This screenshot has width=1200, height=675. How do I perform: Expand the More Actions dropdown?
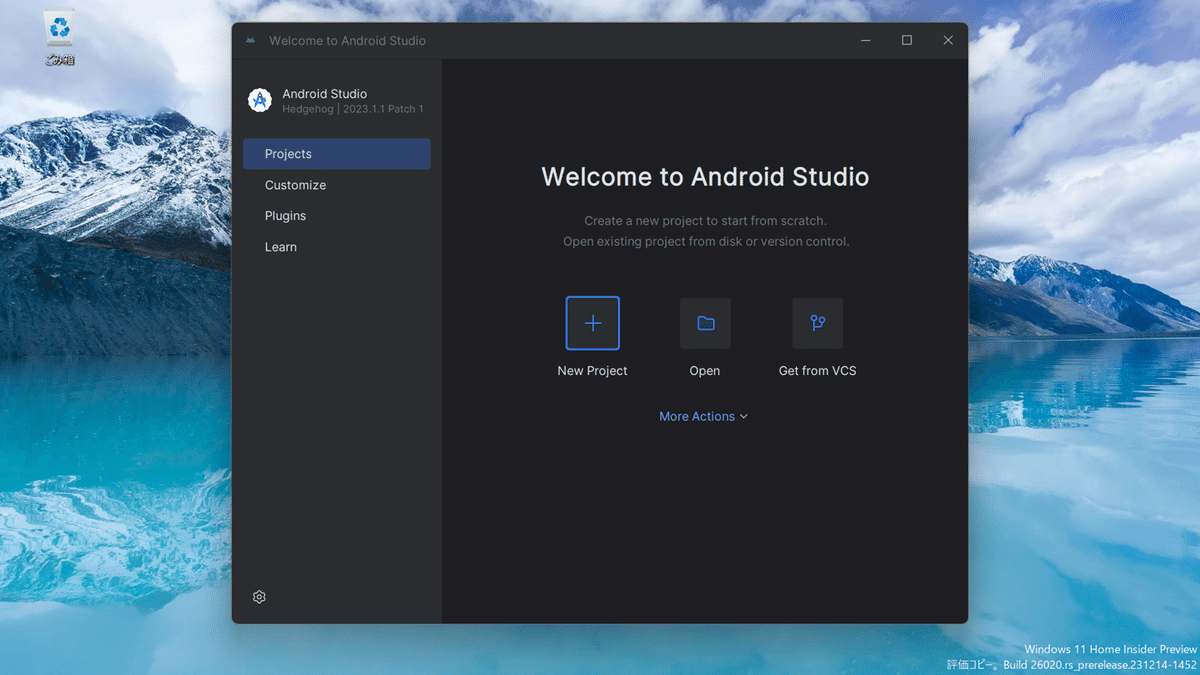point(704,416)
